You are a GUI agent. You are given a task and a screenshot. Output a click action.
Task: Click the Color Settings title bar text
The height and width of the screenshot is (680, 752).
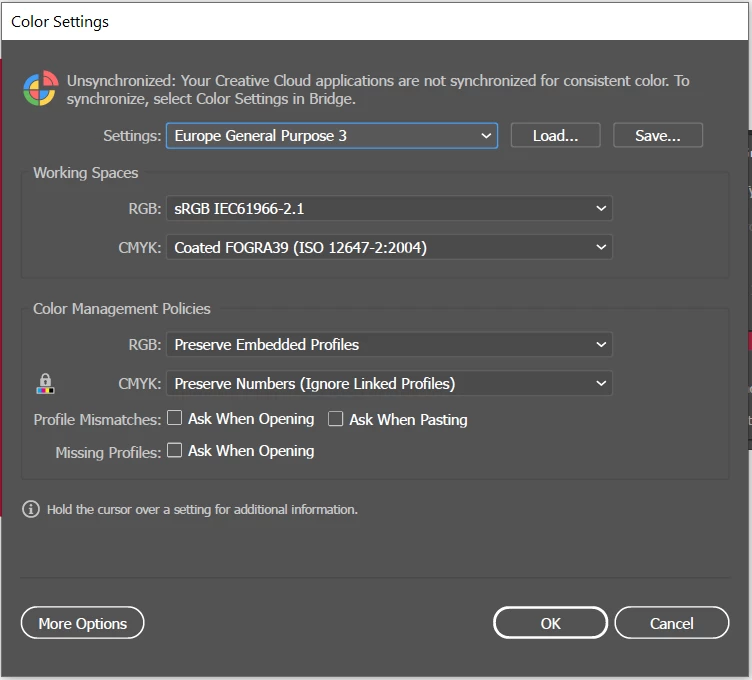pyautogui.click(x=60, y=22)
